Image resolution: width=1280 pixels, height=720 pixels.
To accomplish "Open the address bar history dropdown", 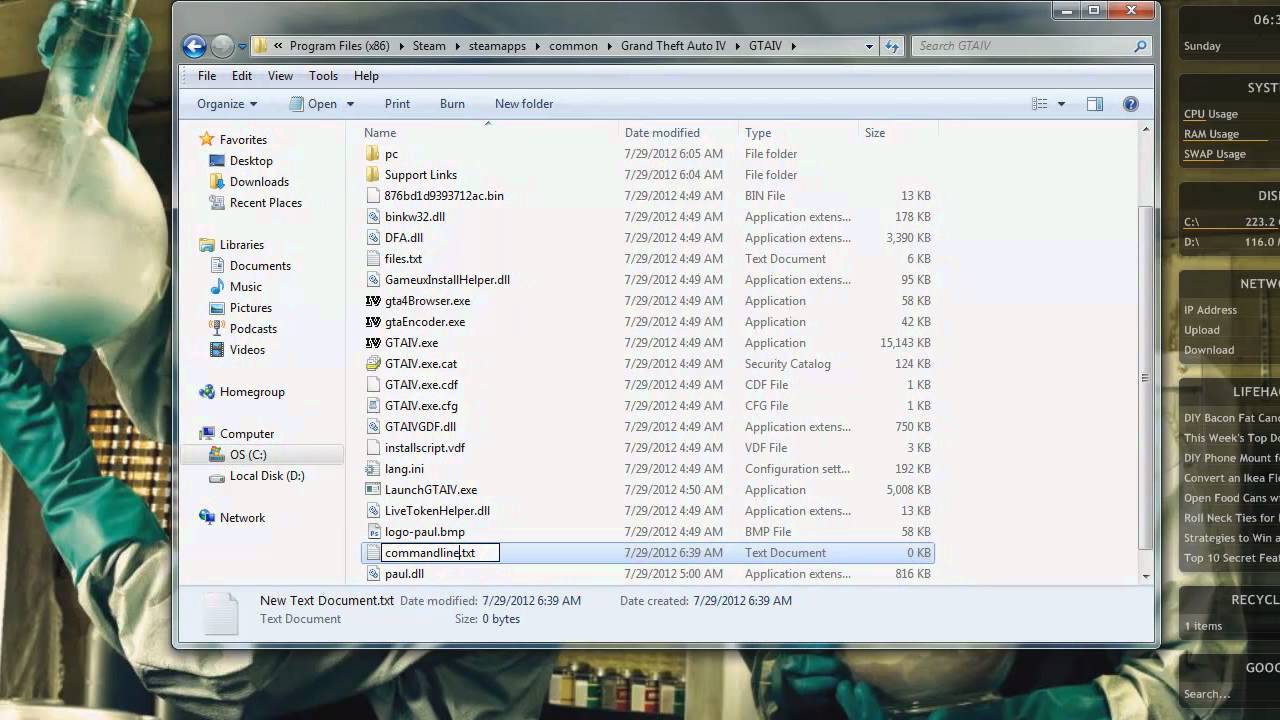I will (x=869, y=46).
